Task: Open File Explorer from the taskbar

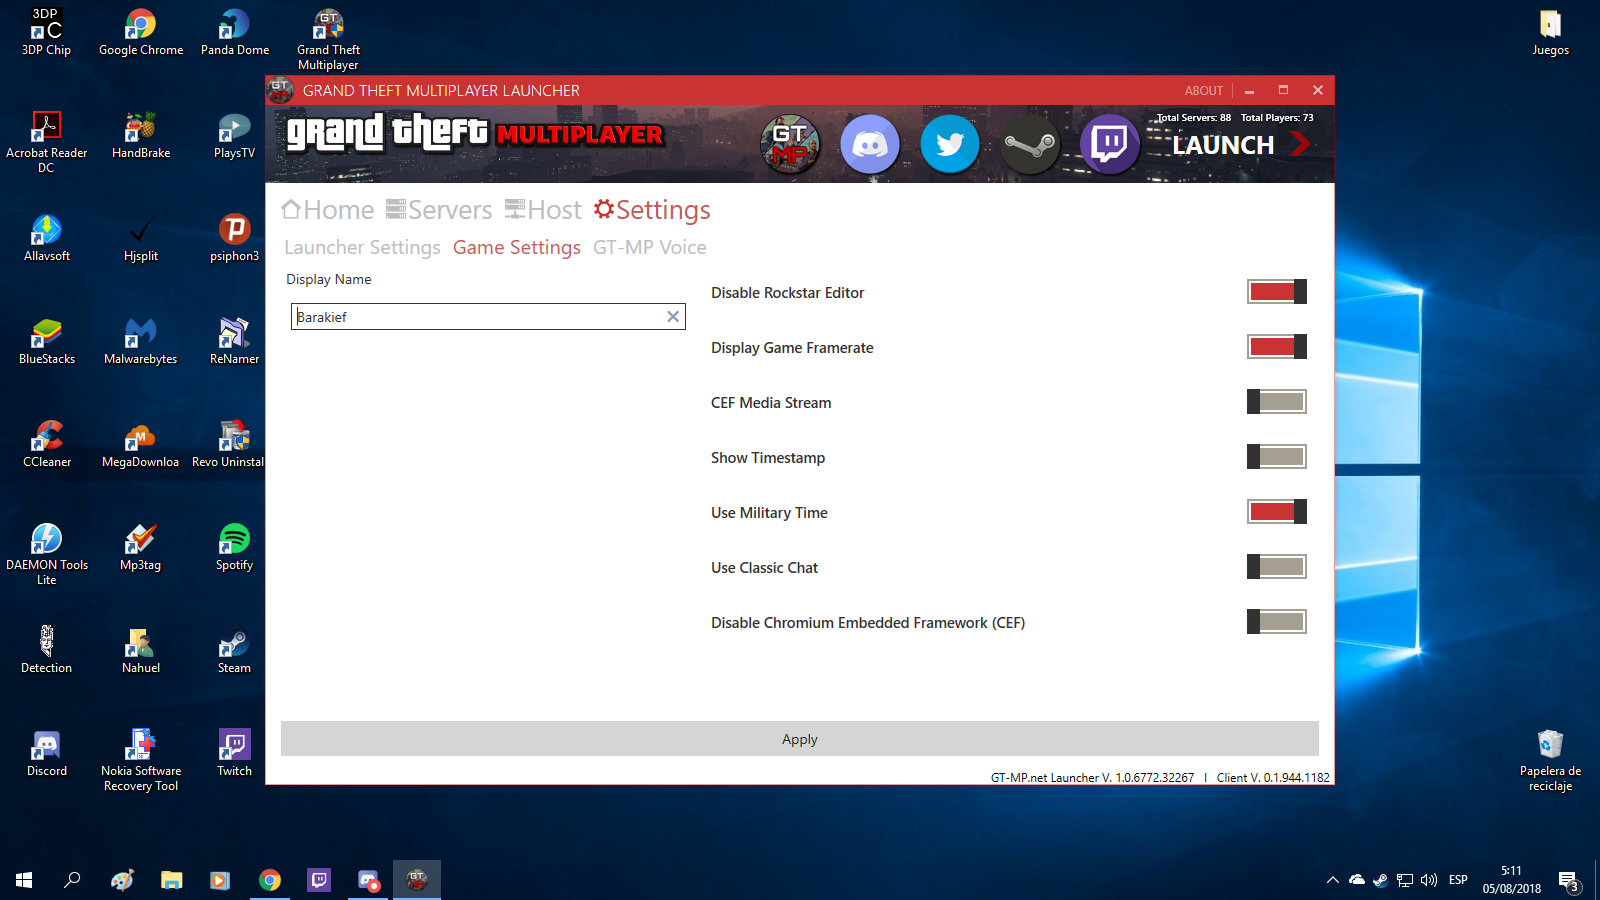Action: pos(172,880)
